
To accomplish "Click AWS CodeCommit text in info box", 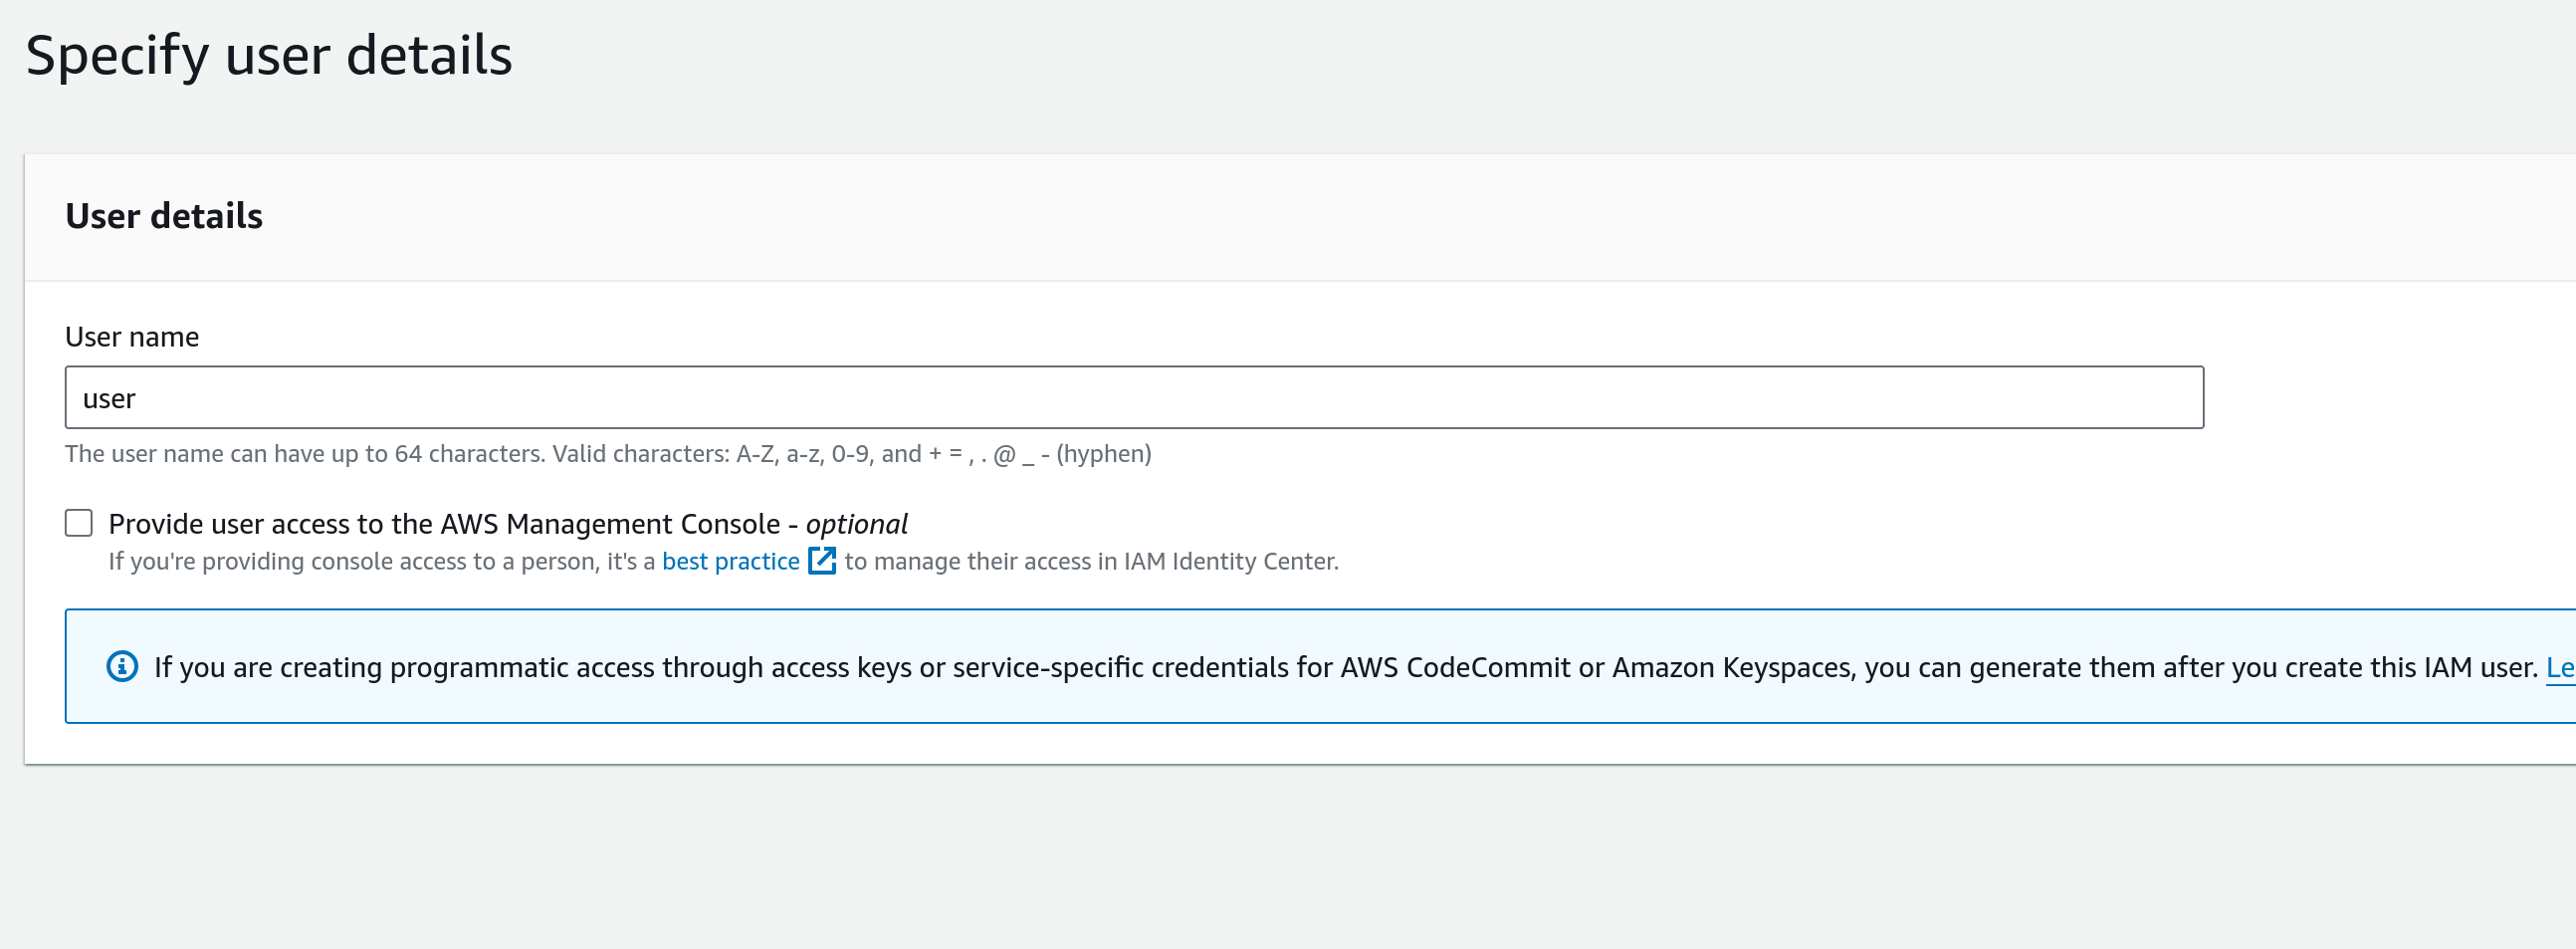I will (x=1455, y=667).
